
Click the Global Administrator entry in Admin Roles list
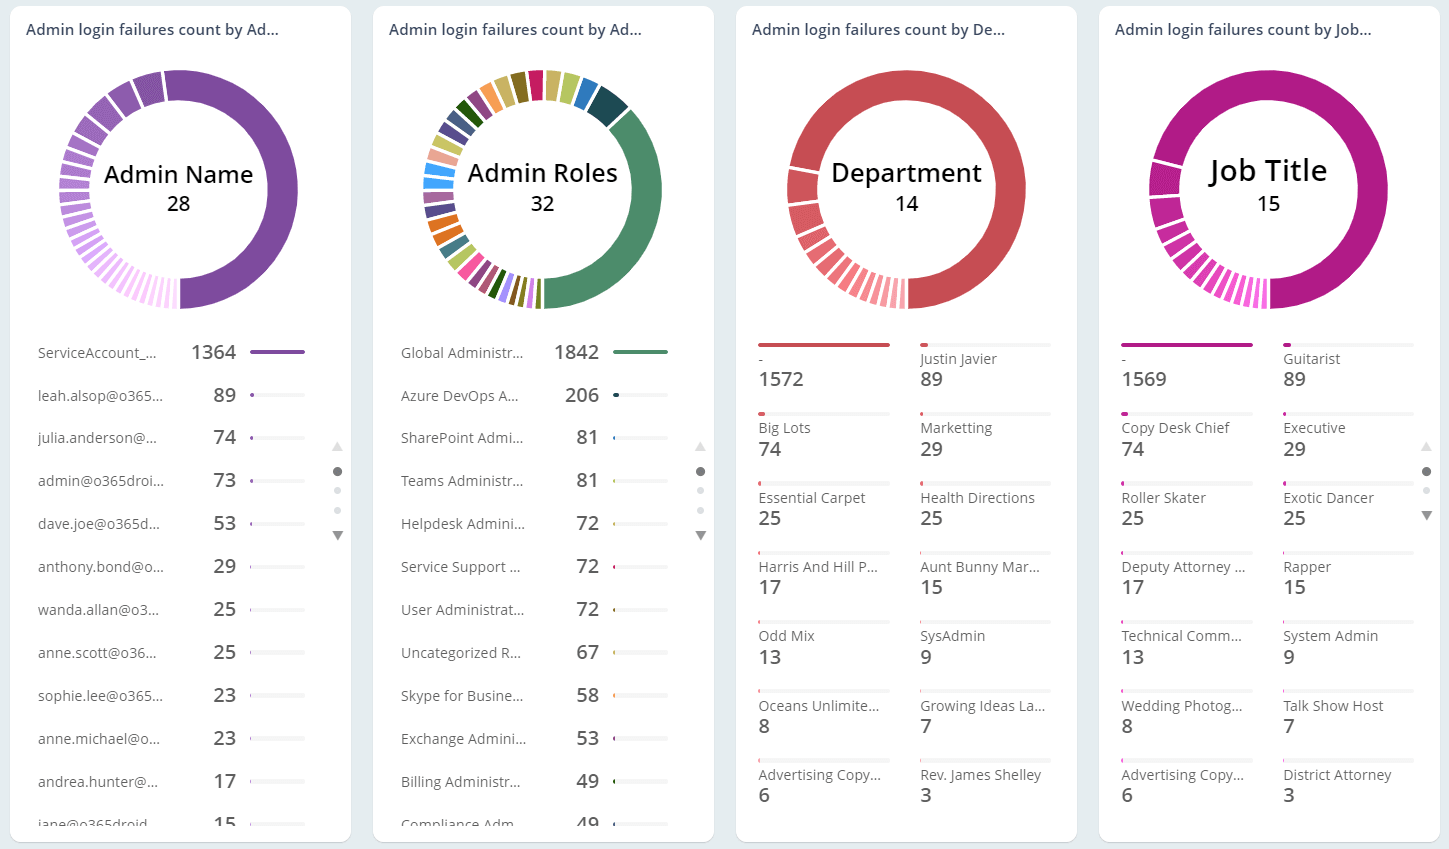462,352
